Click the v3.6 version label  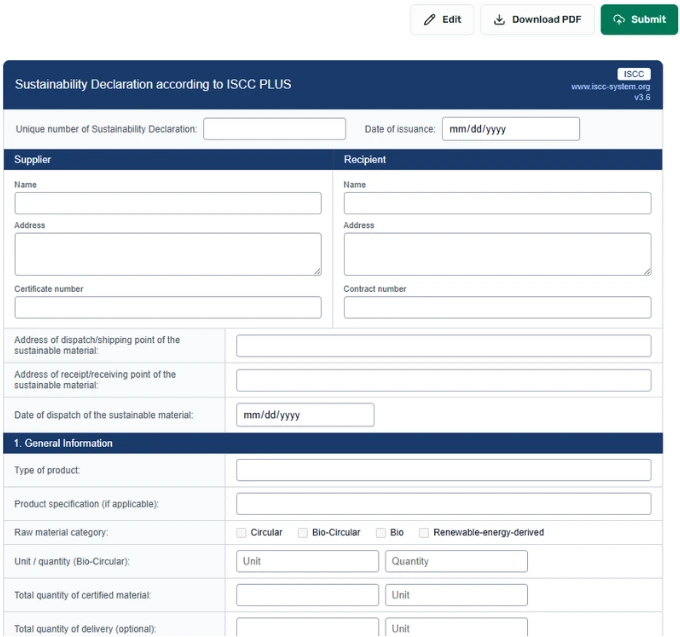point(642,97)
